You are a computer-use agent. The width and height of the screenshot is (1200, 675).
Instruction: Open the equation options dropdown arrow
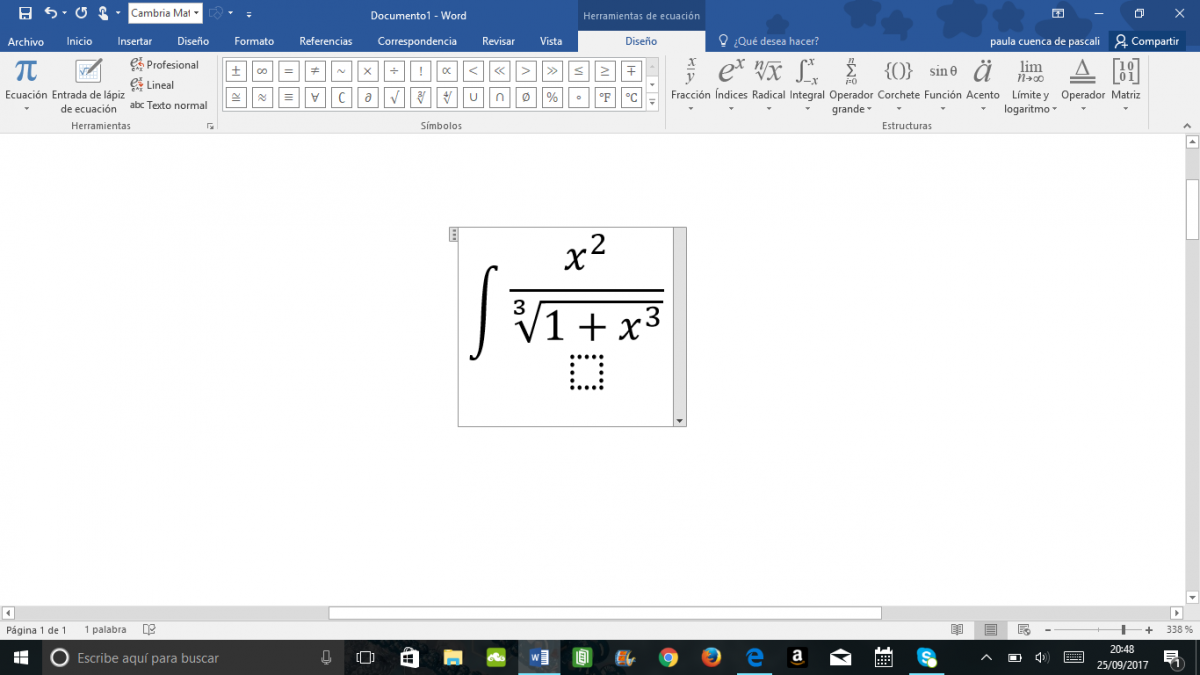pos(680,421)
